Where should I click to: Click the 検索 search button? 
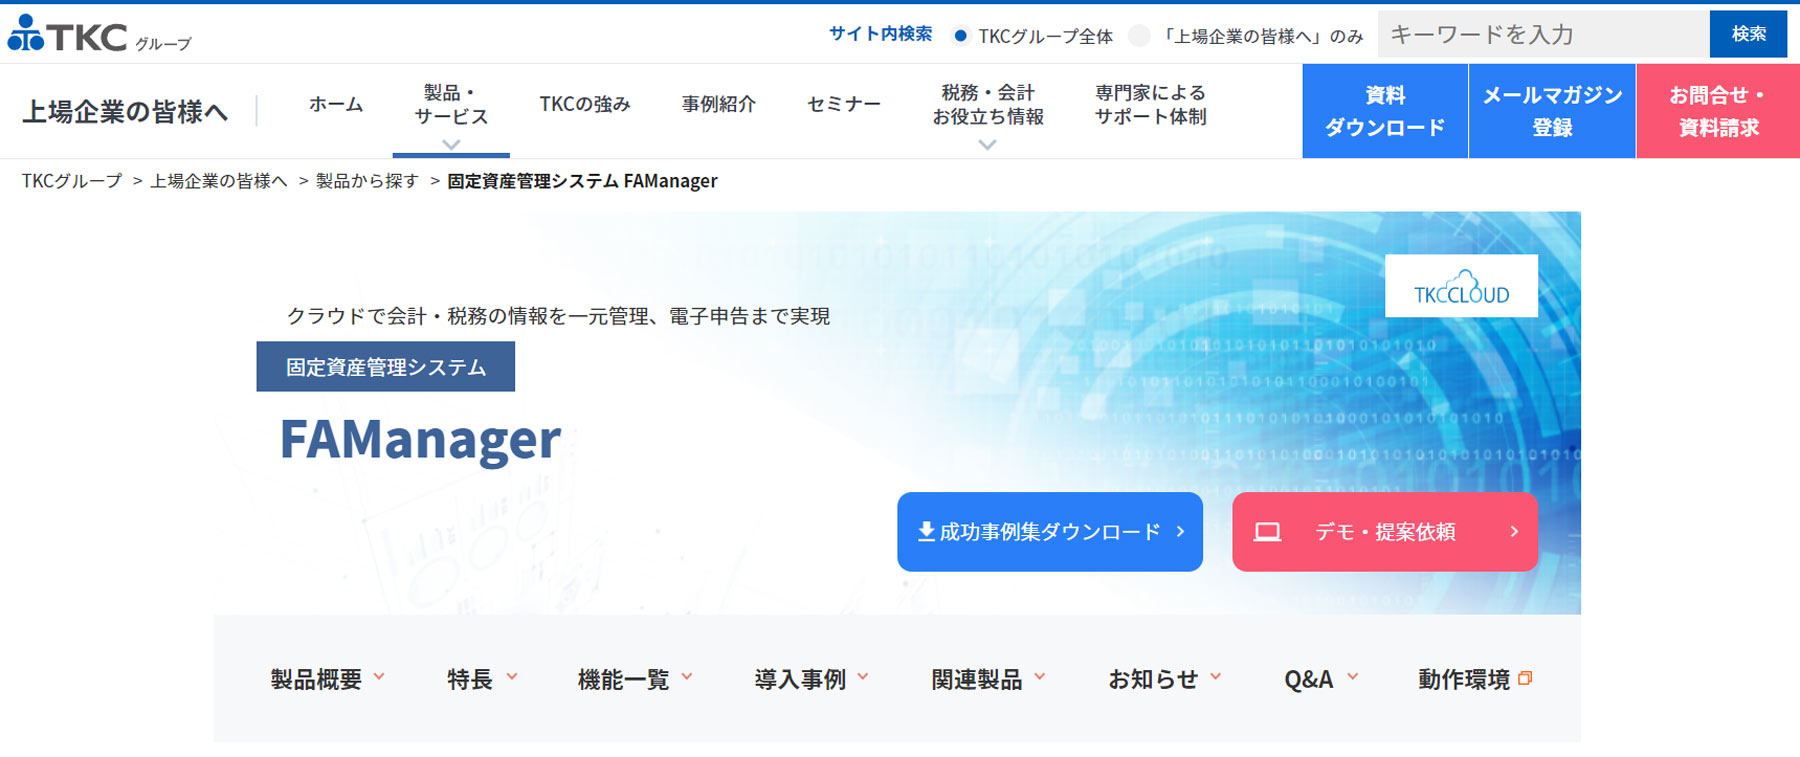[1748, 34]
